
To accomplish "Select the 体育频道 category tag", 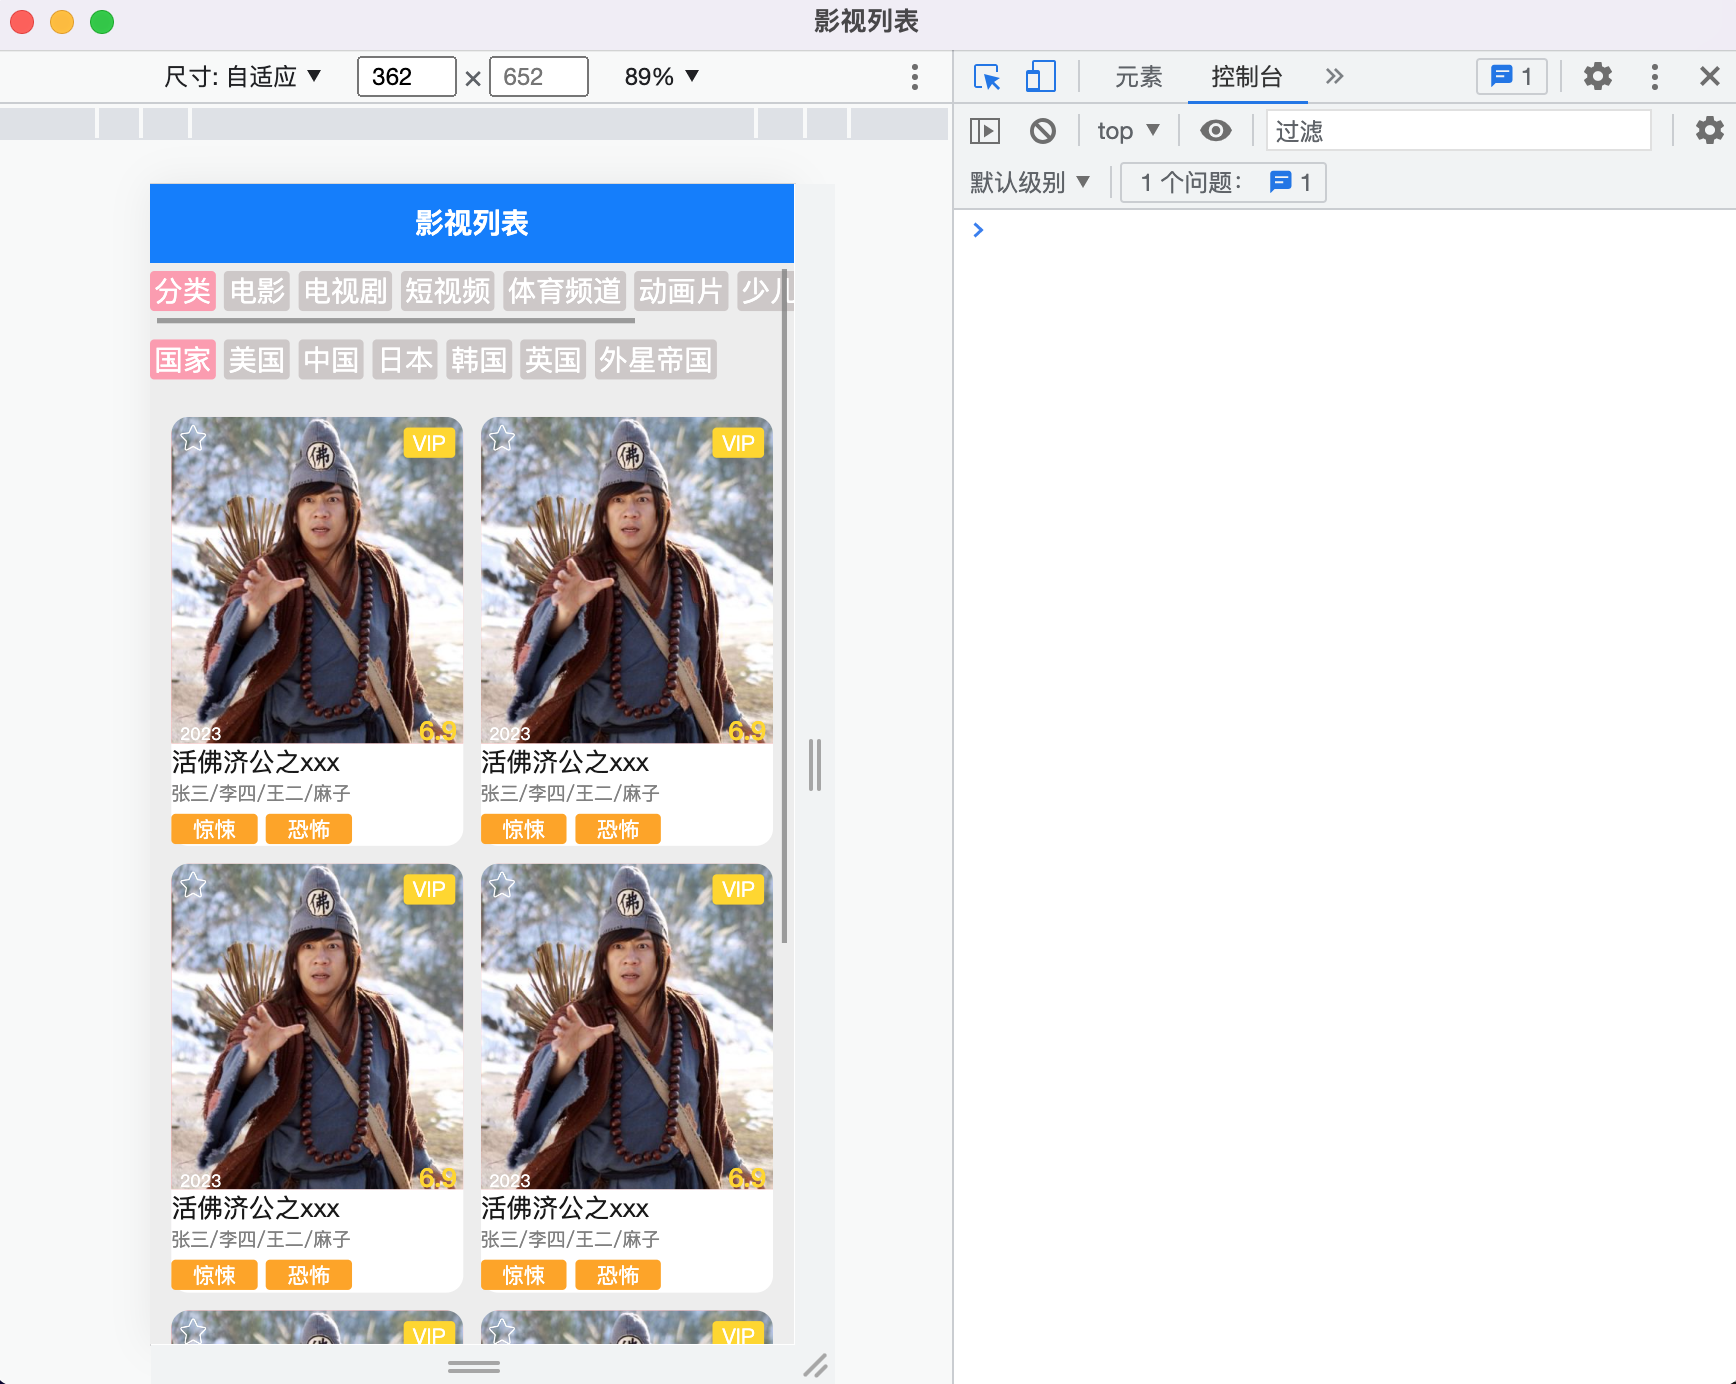I will (564, 291).
